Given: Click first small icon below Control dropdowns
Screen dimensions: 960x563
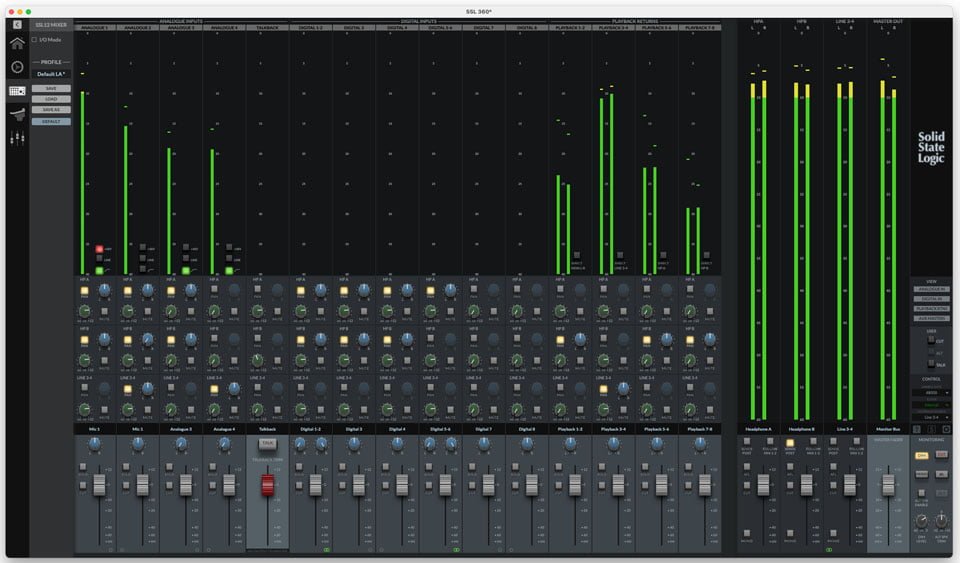Looking at the screenshot, I should click(917, 430).
